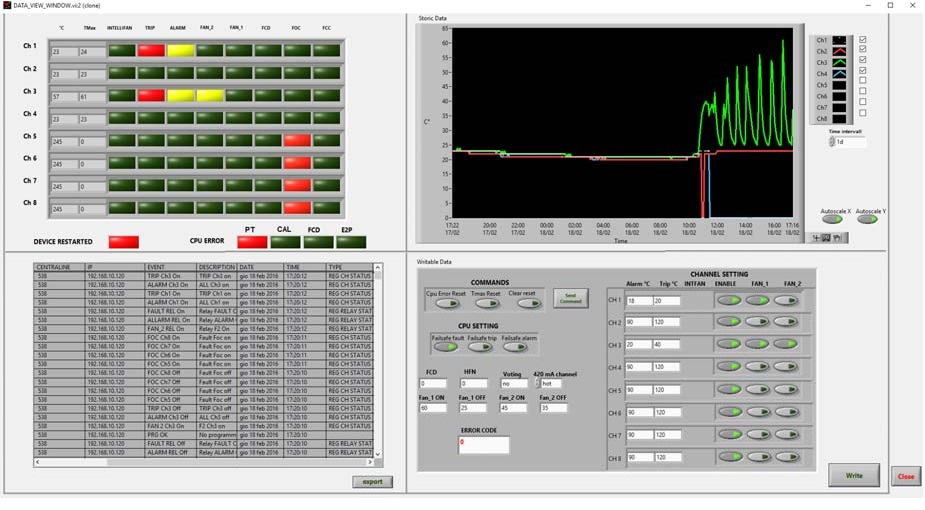Toggle CH 3 FAN_2 switch
The image size is (925, 510).
pyautogui.click(x=786, y=344)
